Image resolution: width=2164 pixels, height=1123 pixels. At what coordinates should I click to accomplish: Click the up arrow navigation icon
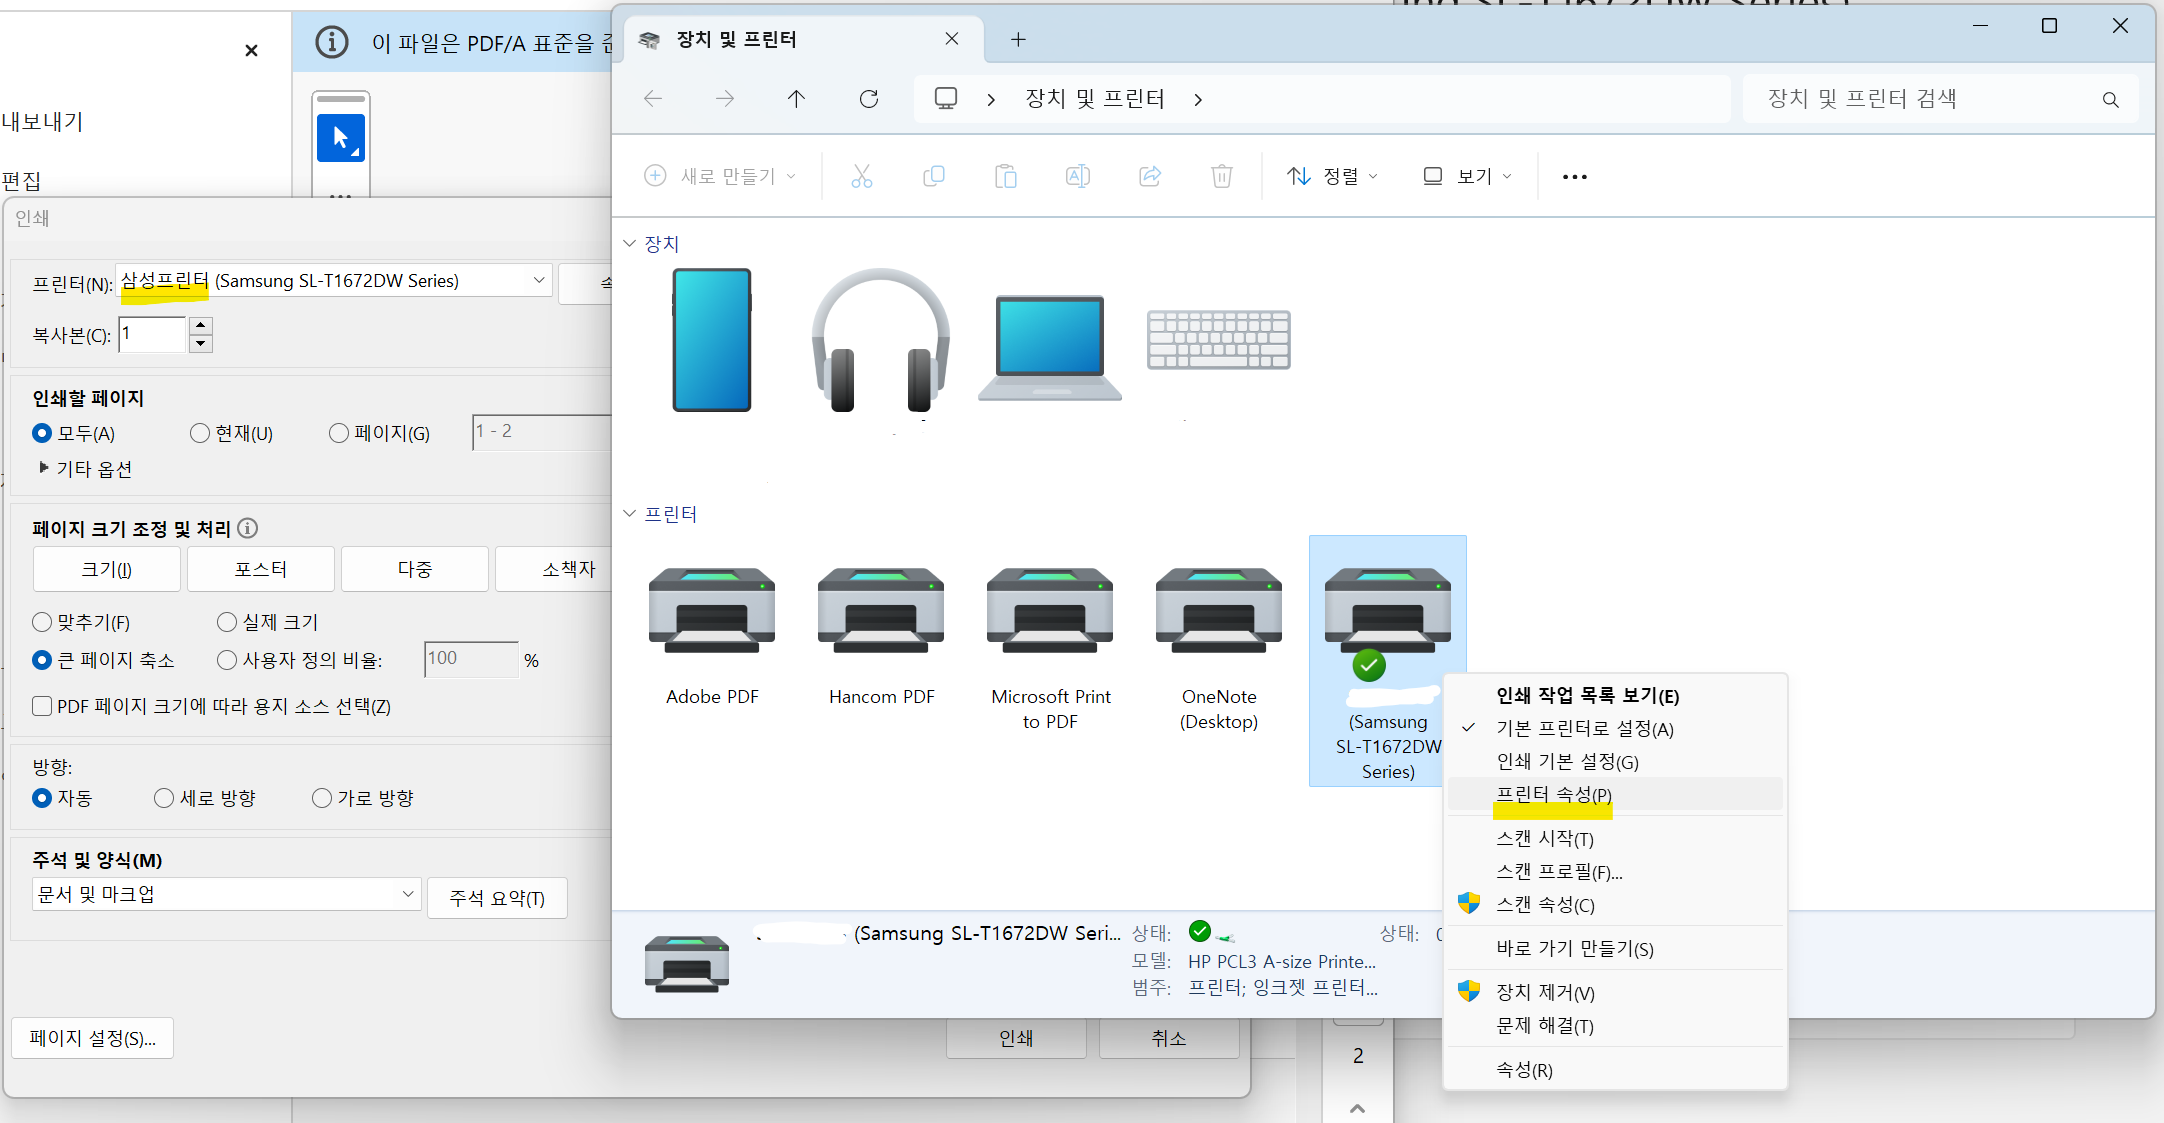796,99
